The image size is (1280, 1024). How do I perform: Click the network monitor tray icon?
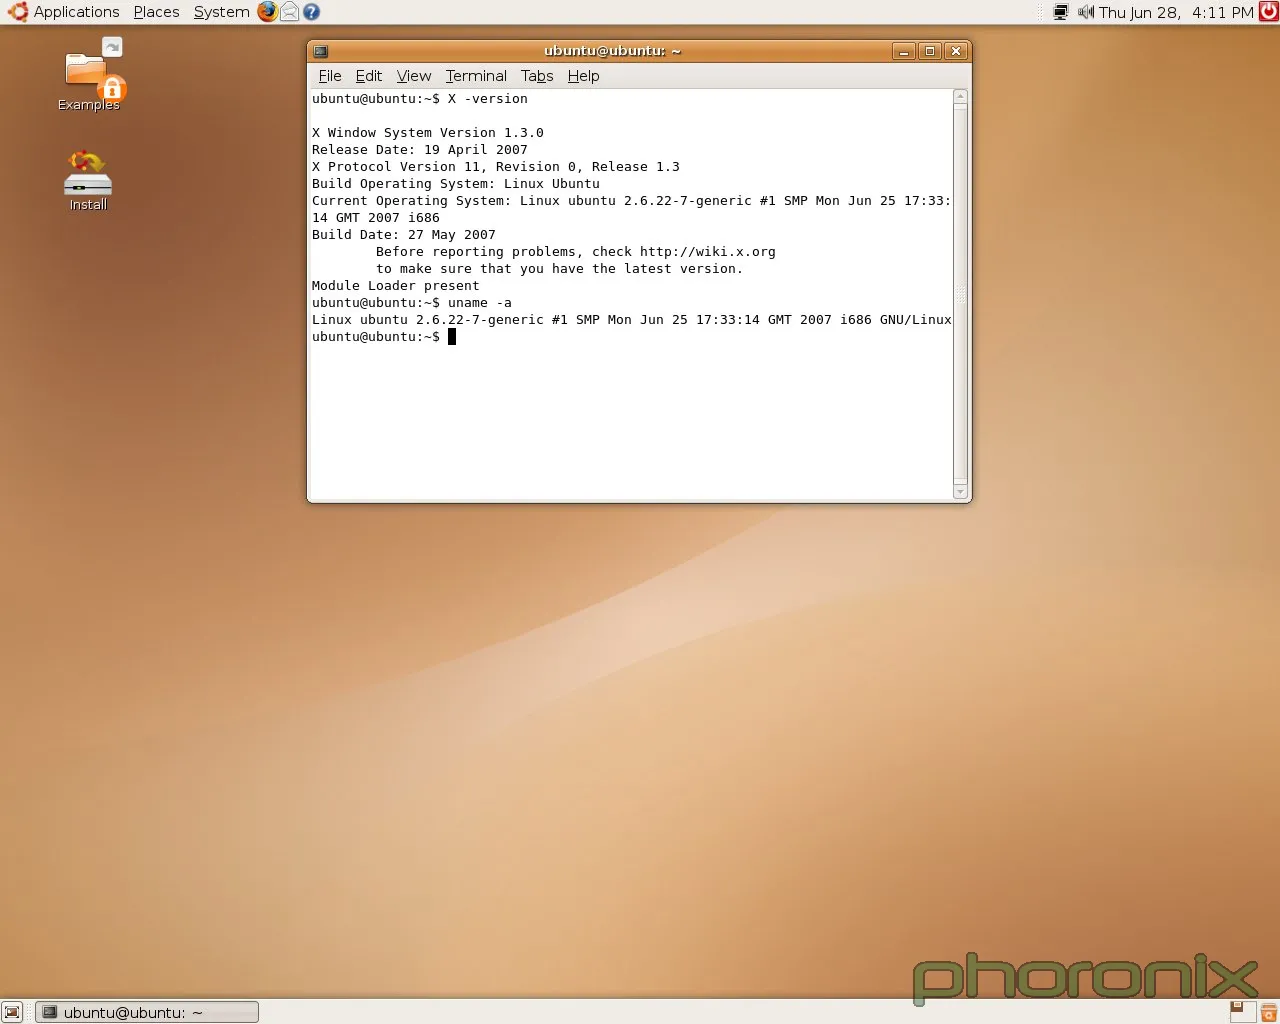(1061, 12)
